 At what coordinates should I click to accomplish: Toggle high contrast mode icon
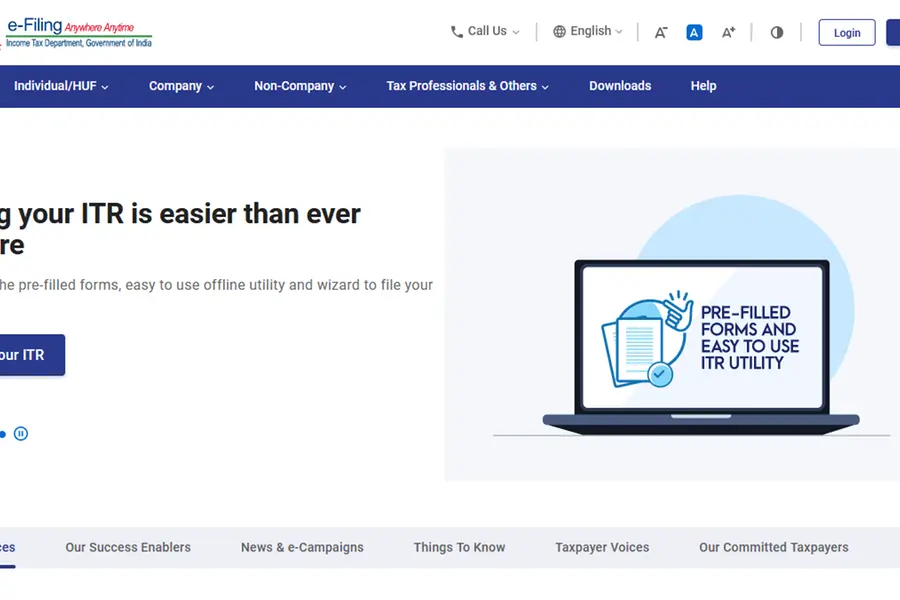[x=777, y=32]
